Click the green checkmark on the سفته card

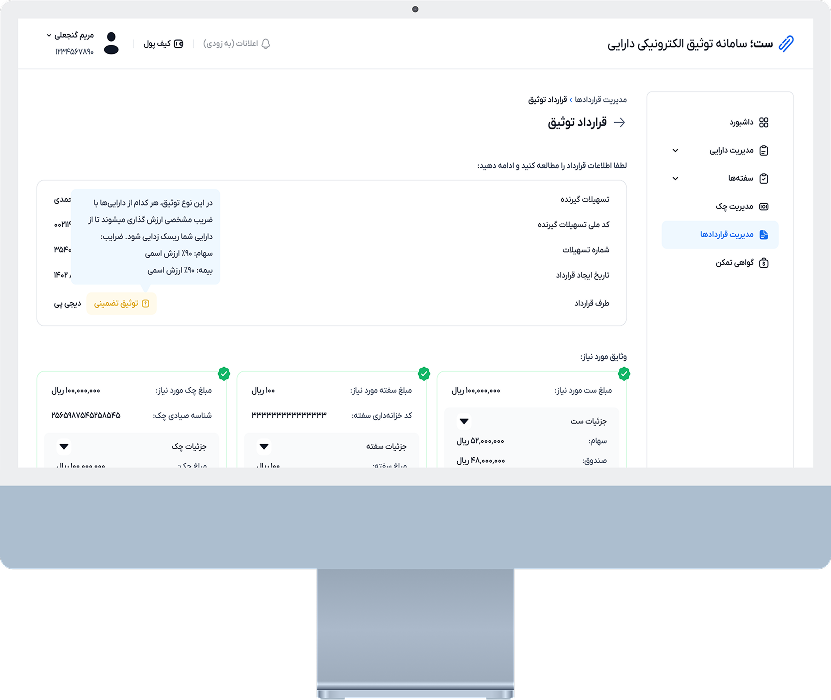(x=424, y=374)
